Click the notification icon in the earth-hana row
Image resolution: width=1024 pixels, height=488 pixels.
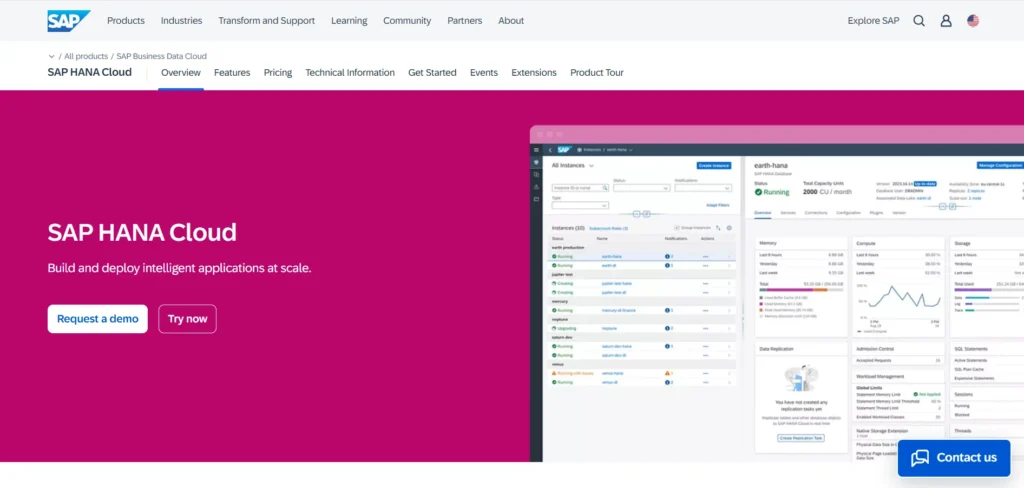click(667, 256)
